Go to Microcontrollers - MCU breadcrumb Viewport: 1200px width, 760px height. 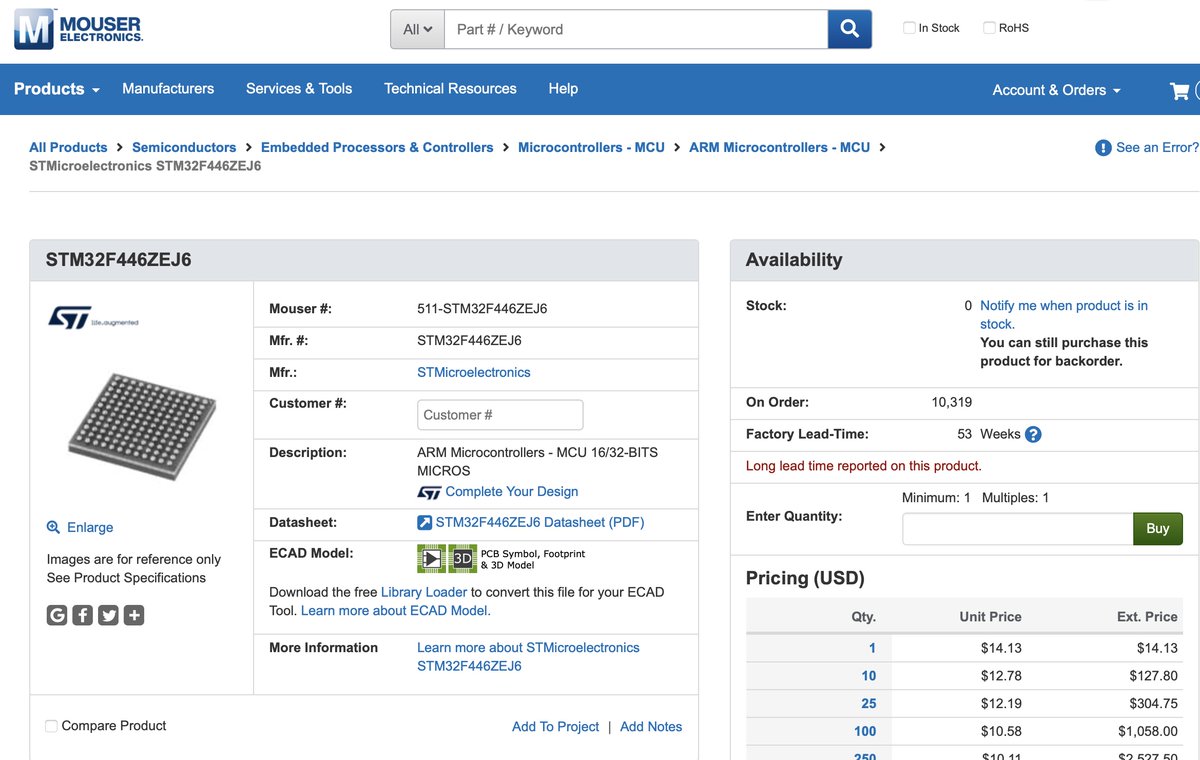point(591,147)
